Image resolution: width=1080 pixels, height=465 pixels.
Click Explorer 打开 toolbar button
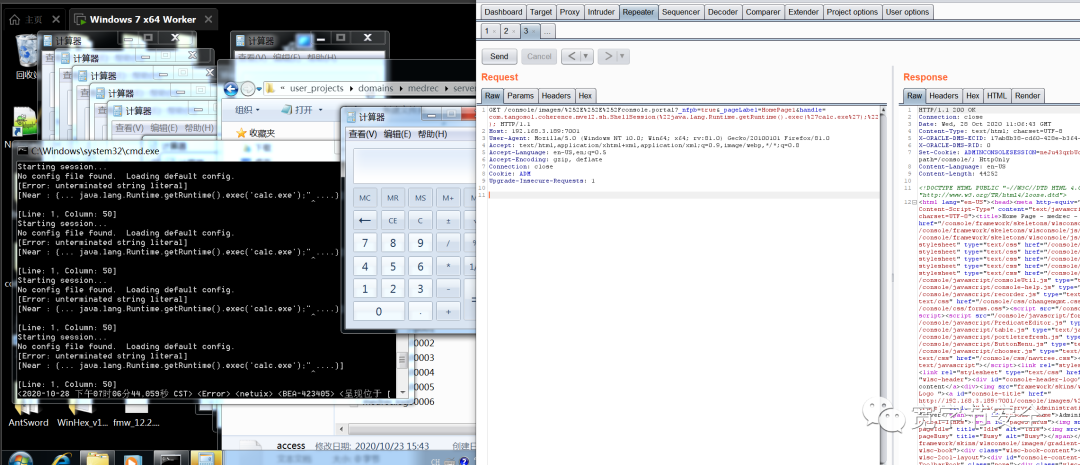point(298,110)
